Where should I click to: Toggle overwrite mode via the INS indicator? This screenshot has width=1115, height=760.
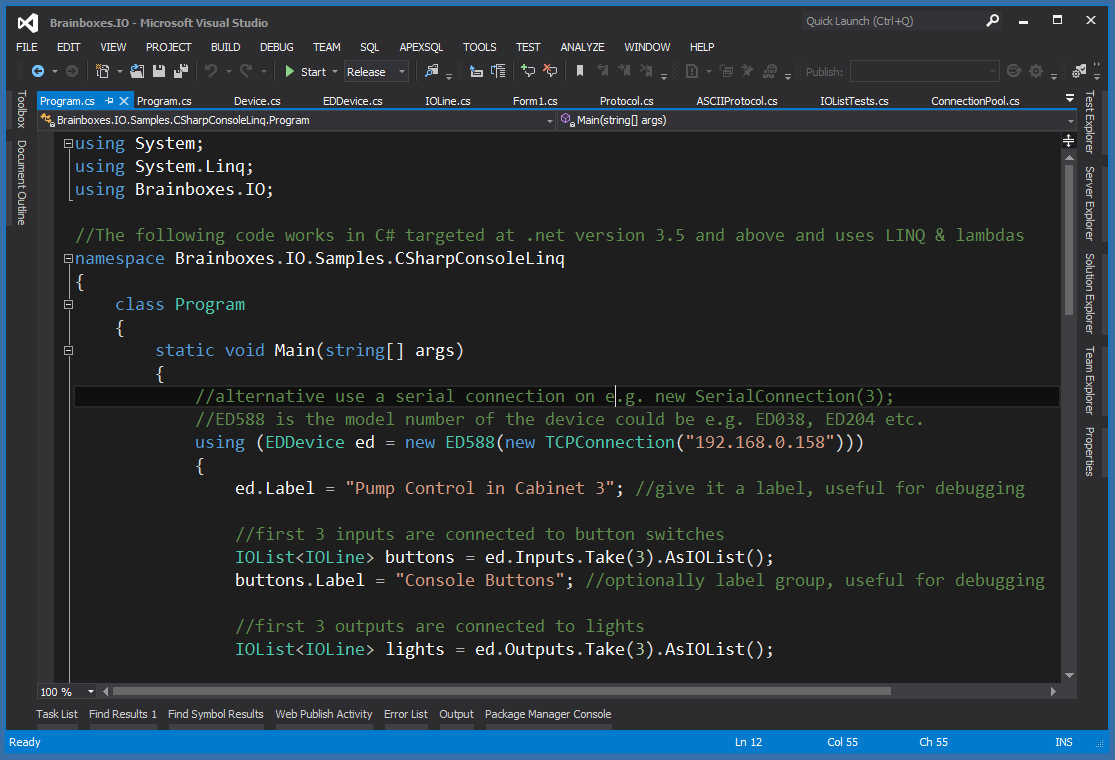click(x=1063, y=742)
